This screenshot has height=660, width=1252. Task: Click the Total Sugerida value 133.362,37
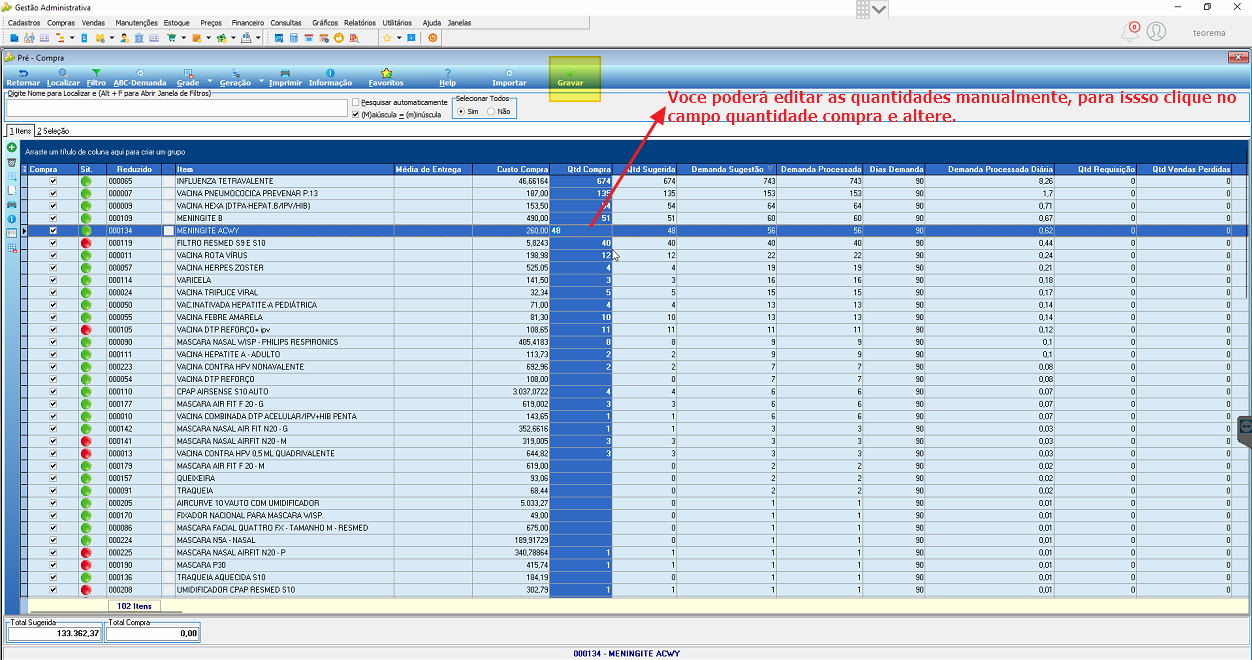[54, 633]
